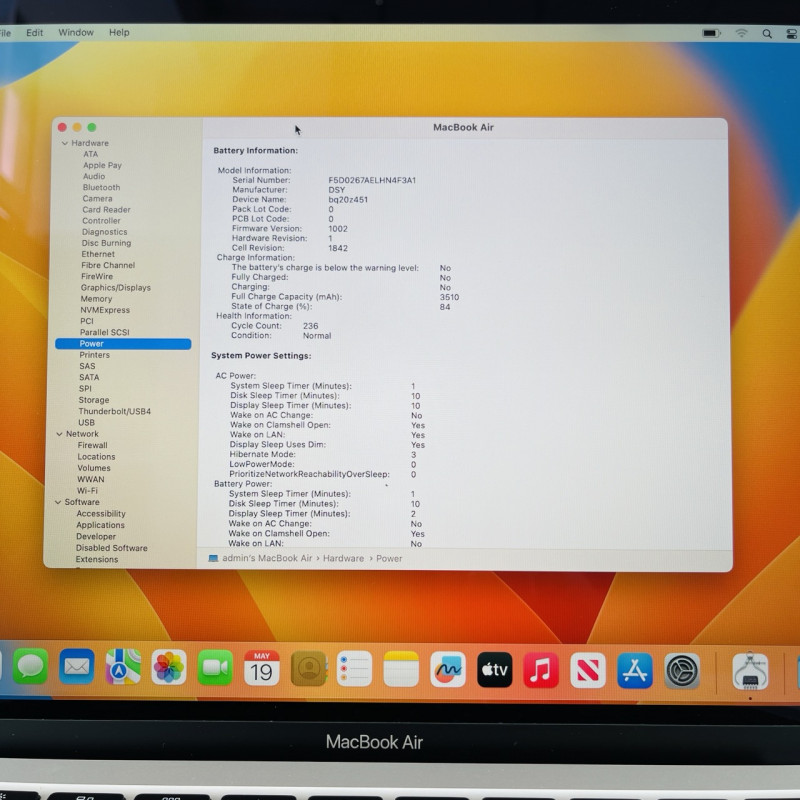Select PCI in the sidebar
Image resolution: width=800 pixels, height=800 pixels.
87,321
